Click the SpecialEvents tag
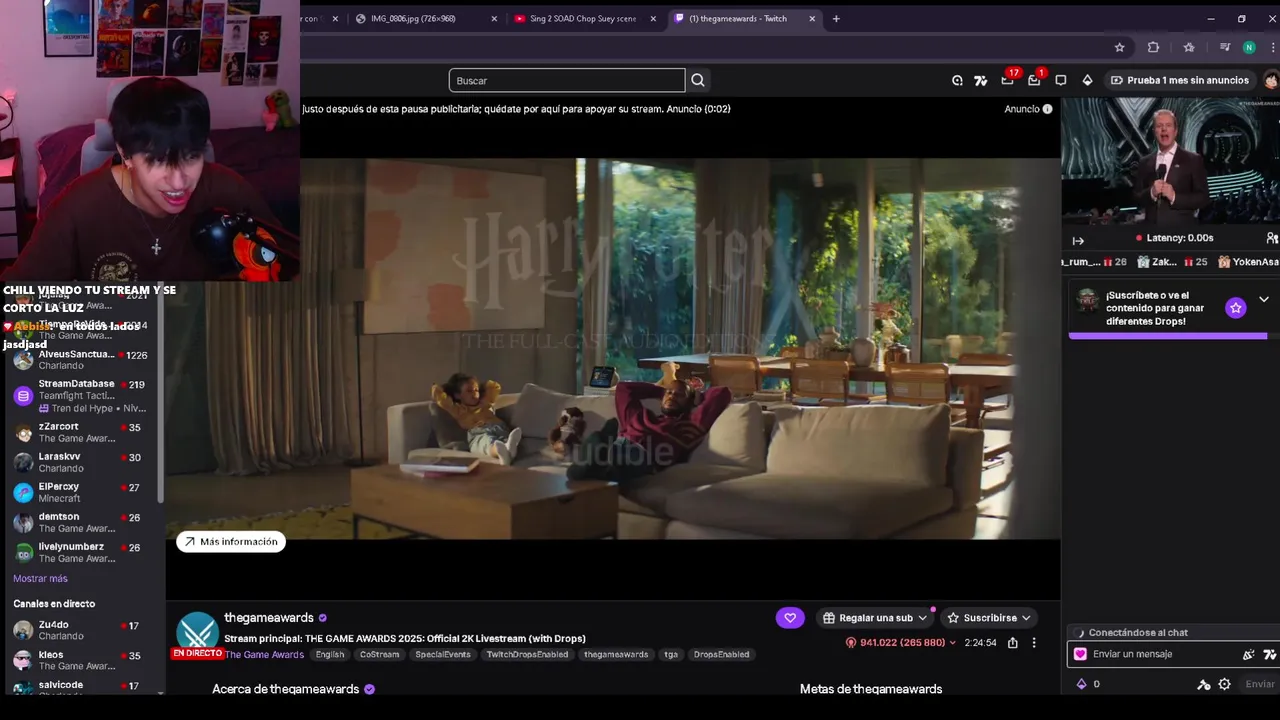The height and width of the screenshot is (720, 1280). pyautogui.click(x=443, y=654)
